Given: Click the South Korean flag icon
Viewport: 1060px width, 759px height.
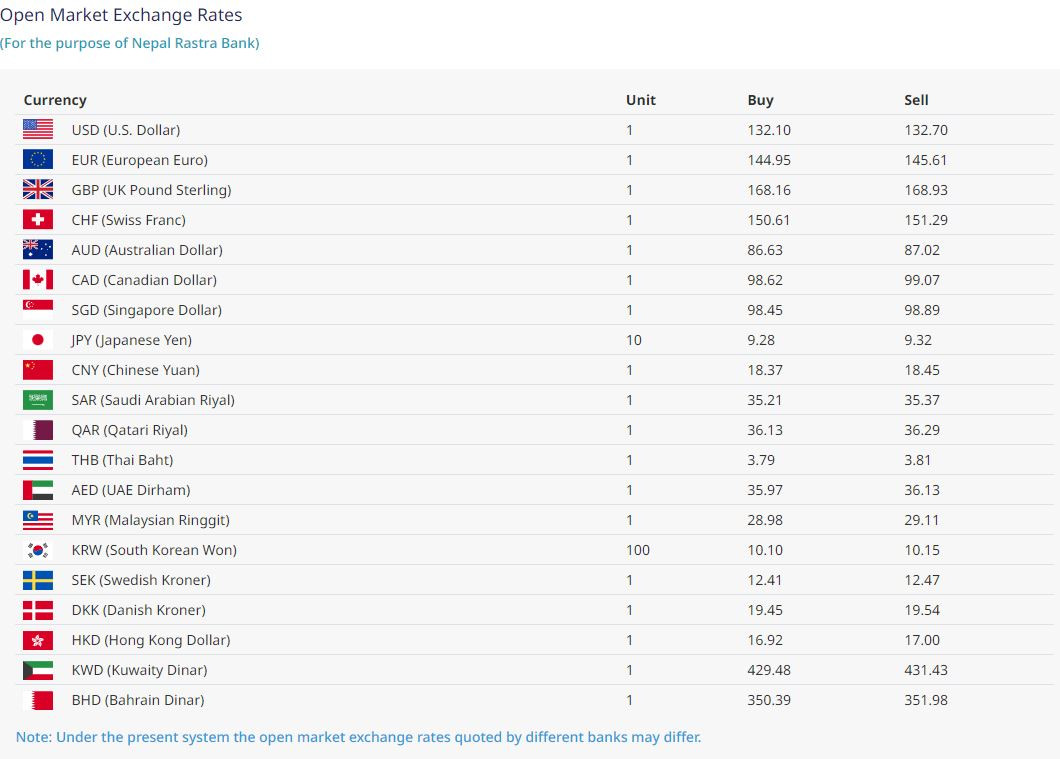Looking at the screenshot, I should coord(38,549).
